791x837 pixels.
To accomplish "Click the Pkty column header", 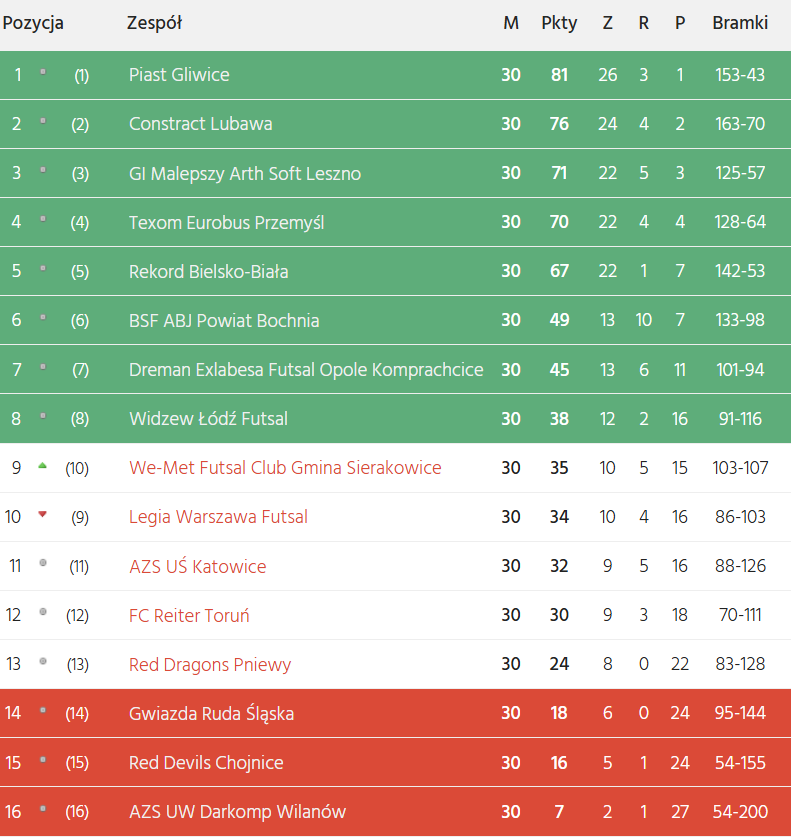I will coord(559,23).
